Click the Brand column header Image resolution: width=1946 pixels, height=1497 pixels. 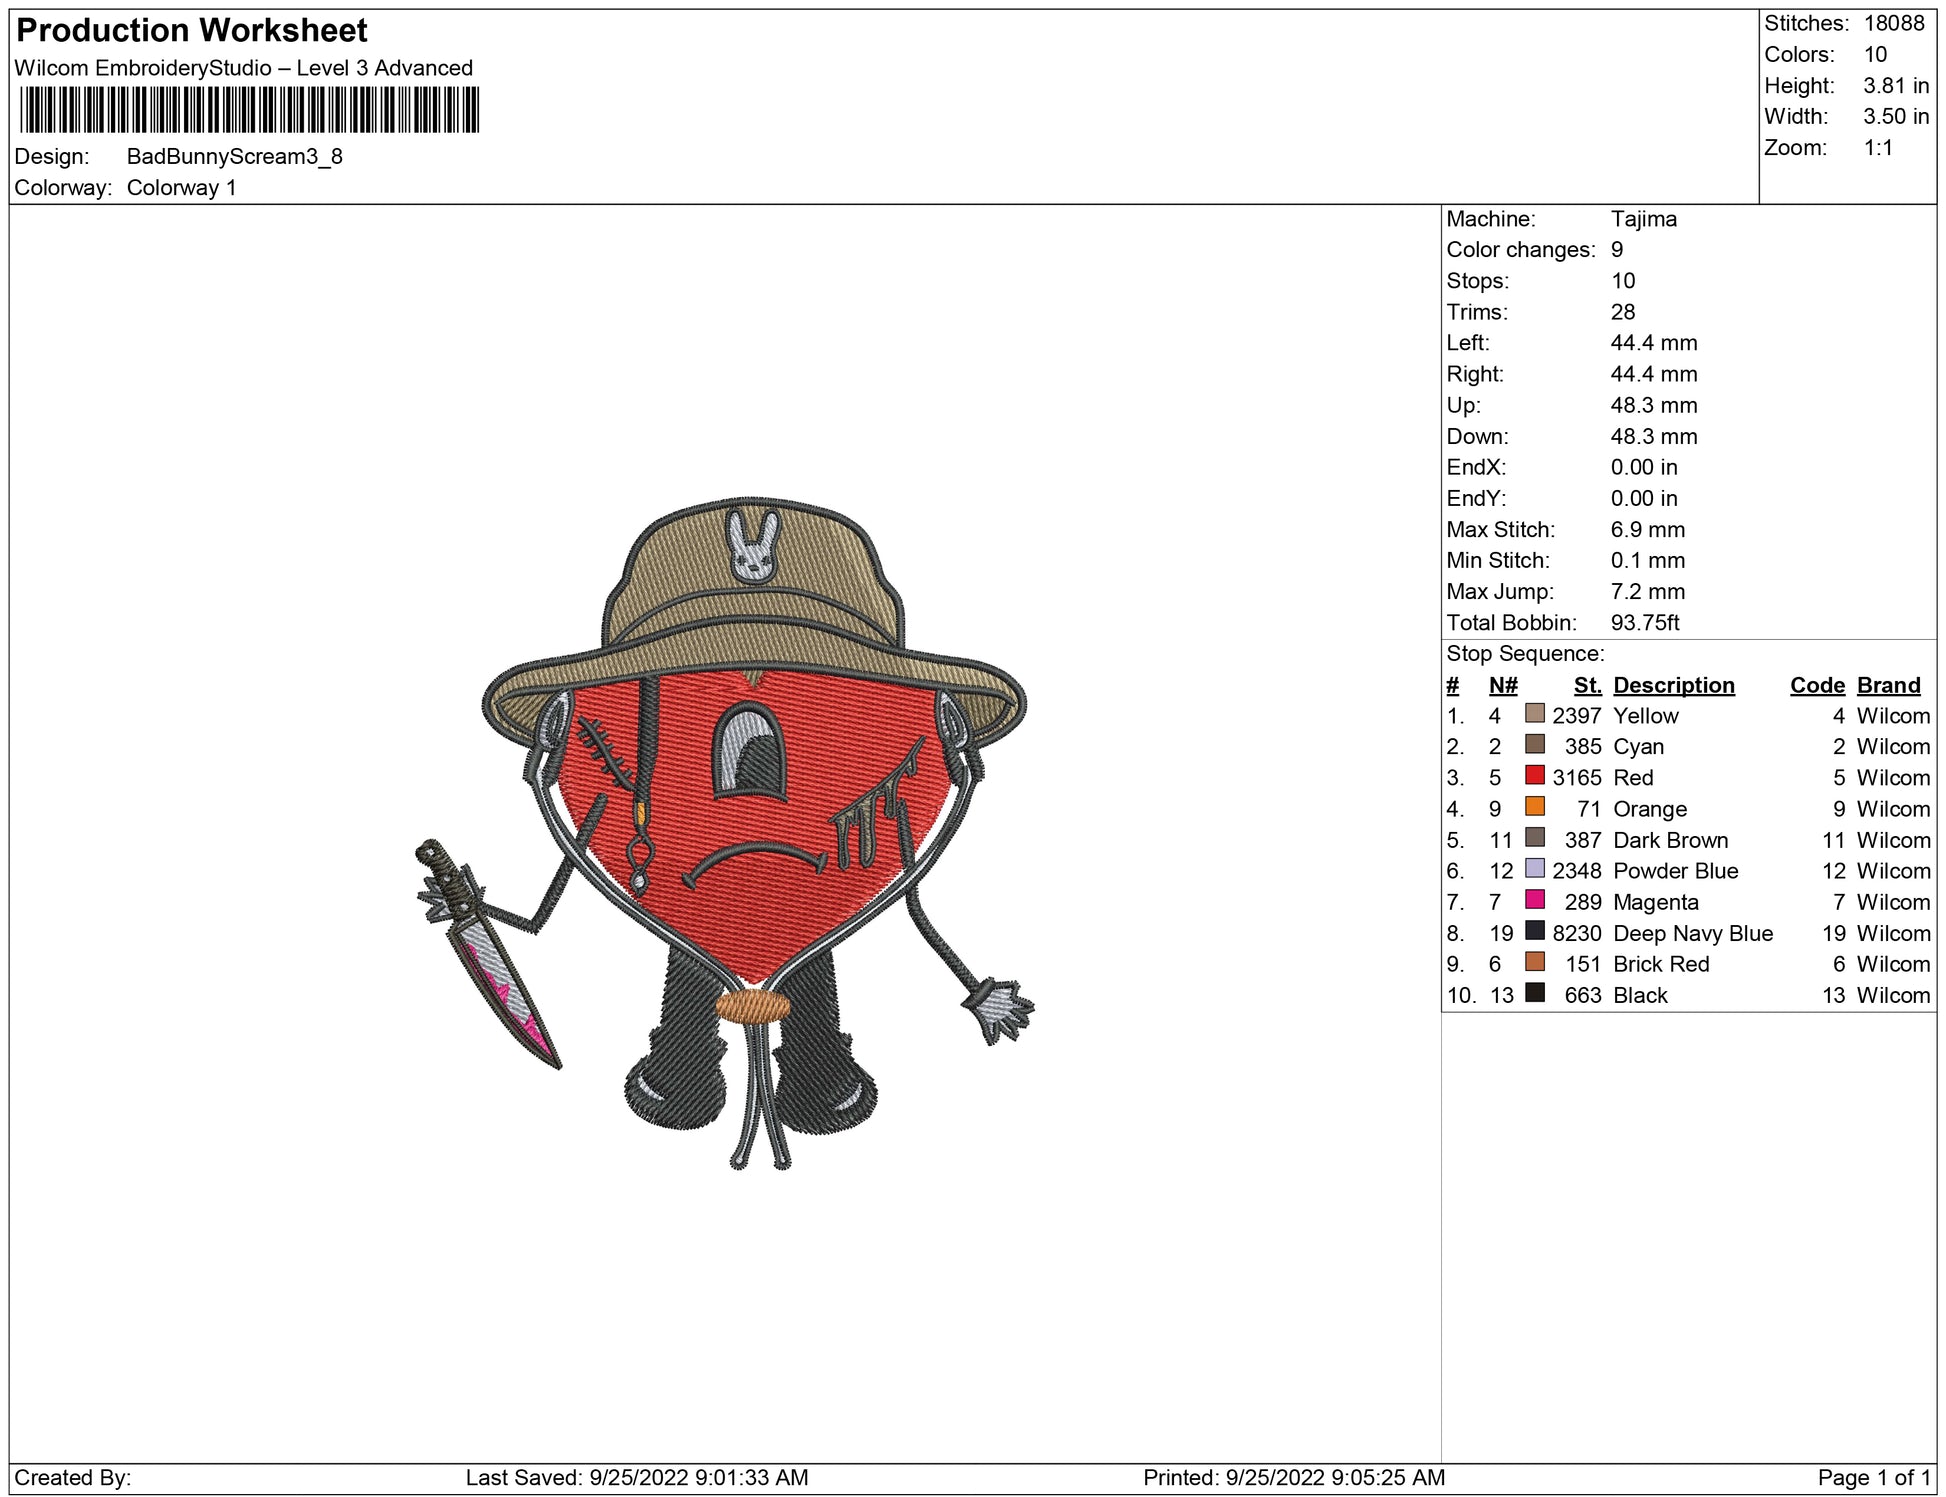tap(1888, 685)
